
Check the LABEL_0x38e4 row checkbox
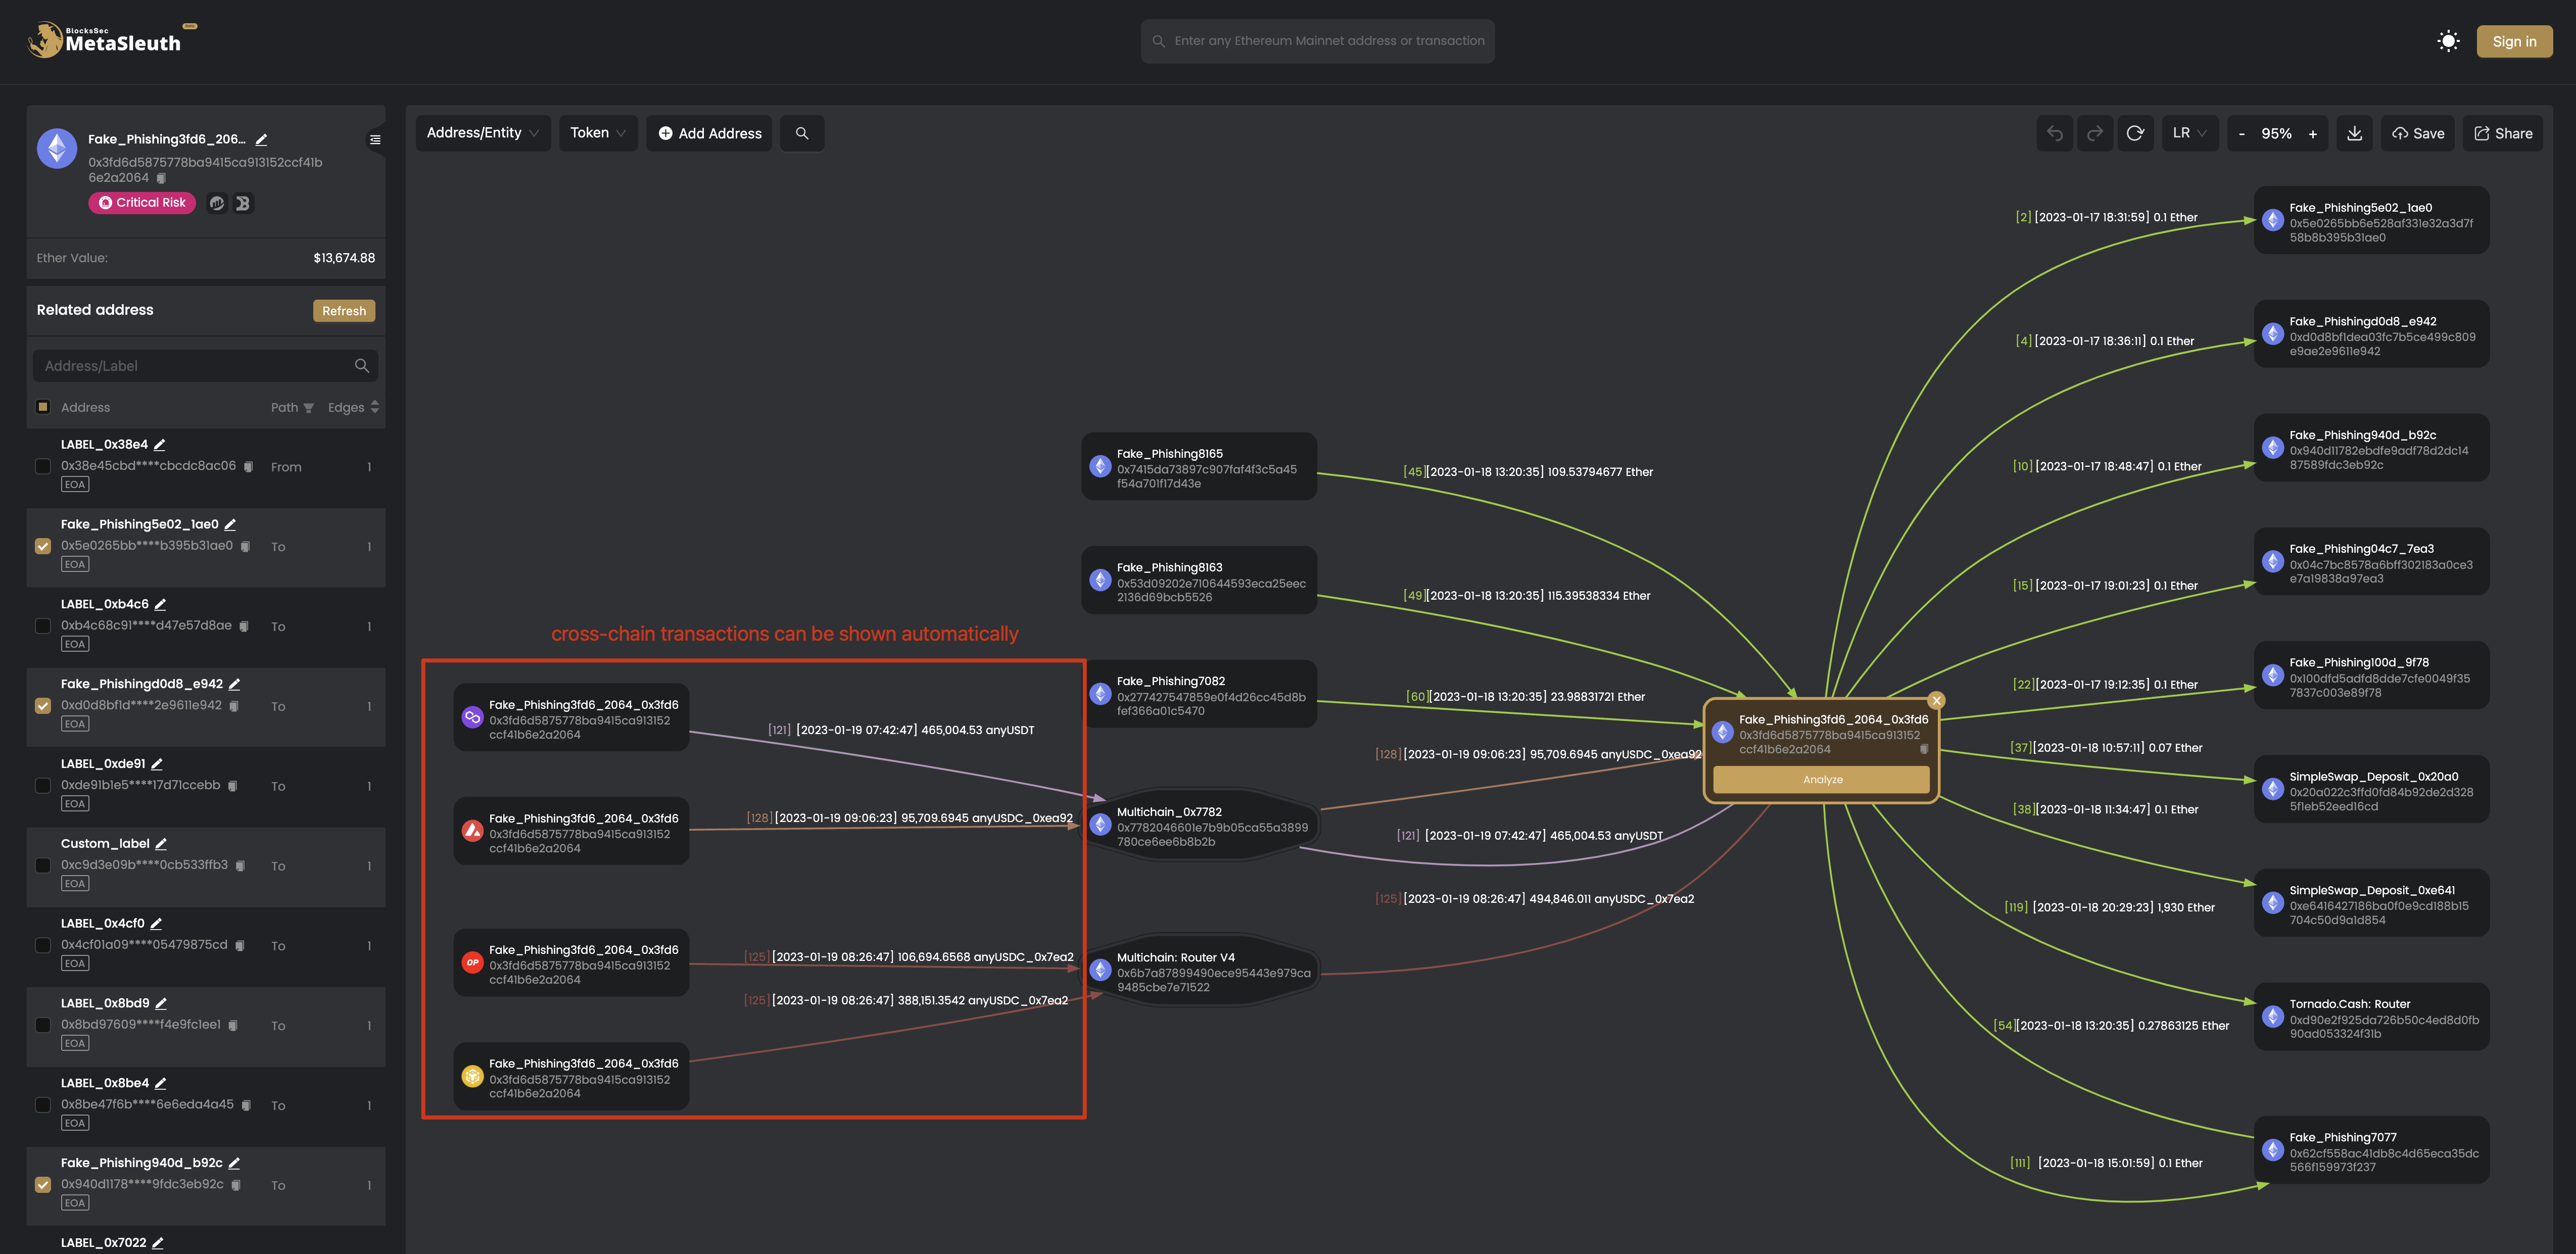(x=43, y=466)
